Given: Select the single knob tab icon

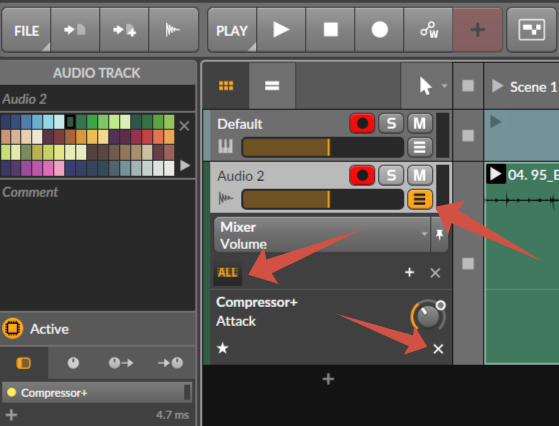Looking at the screenshot, I should (x=73, y=363).
